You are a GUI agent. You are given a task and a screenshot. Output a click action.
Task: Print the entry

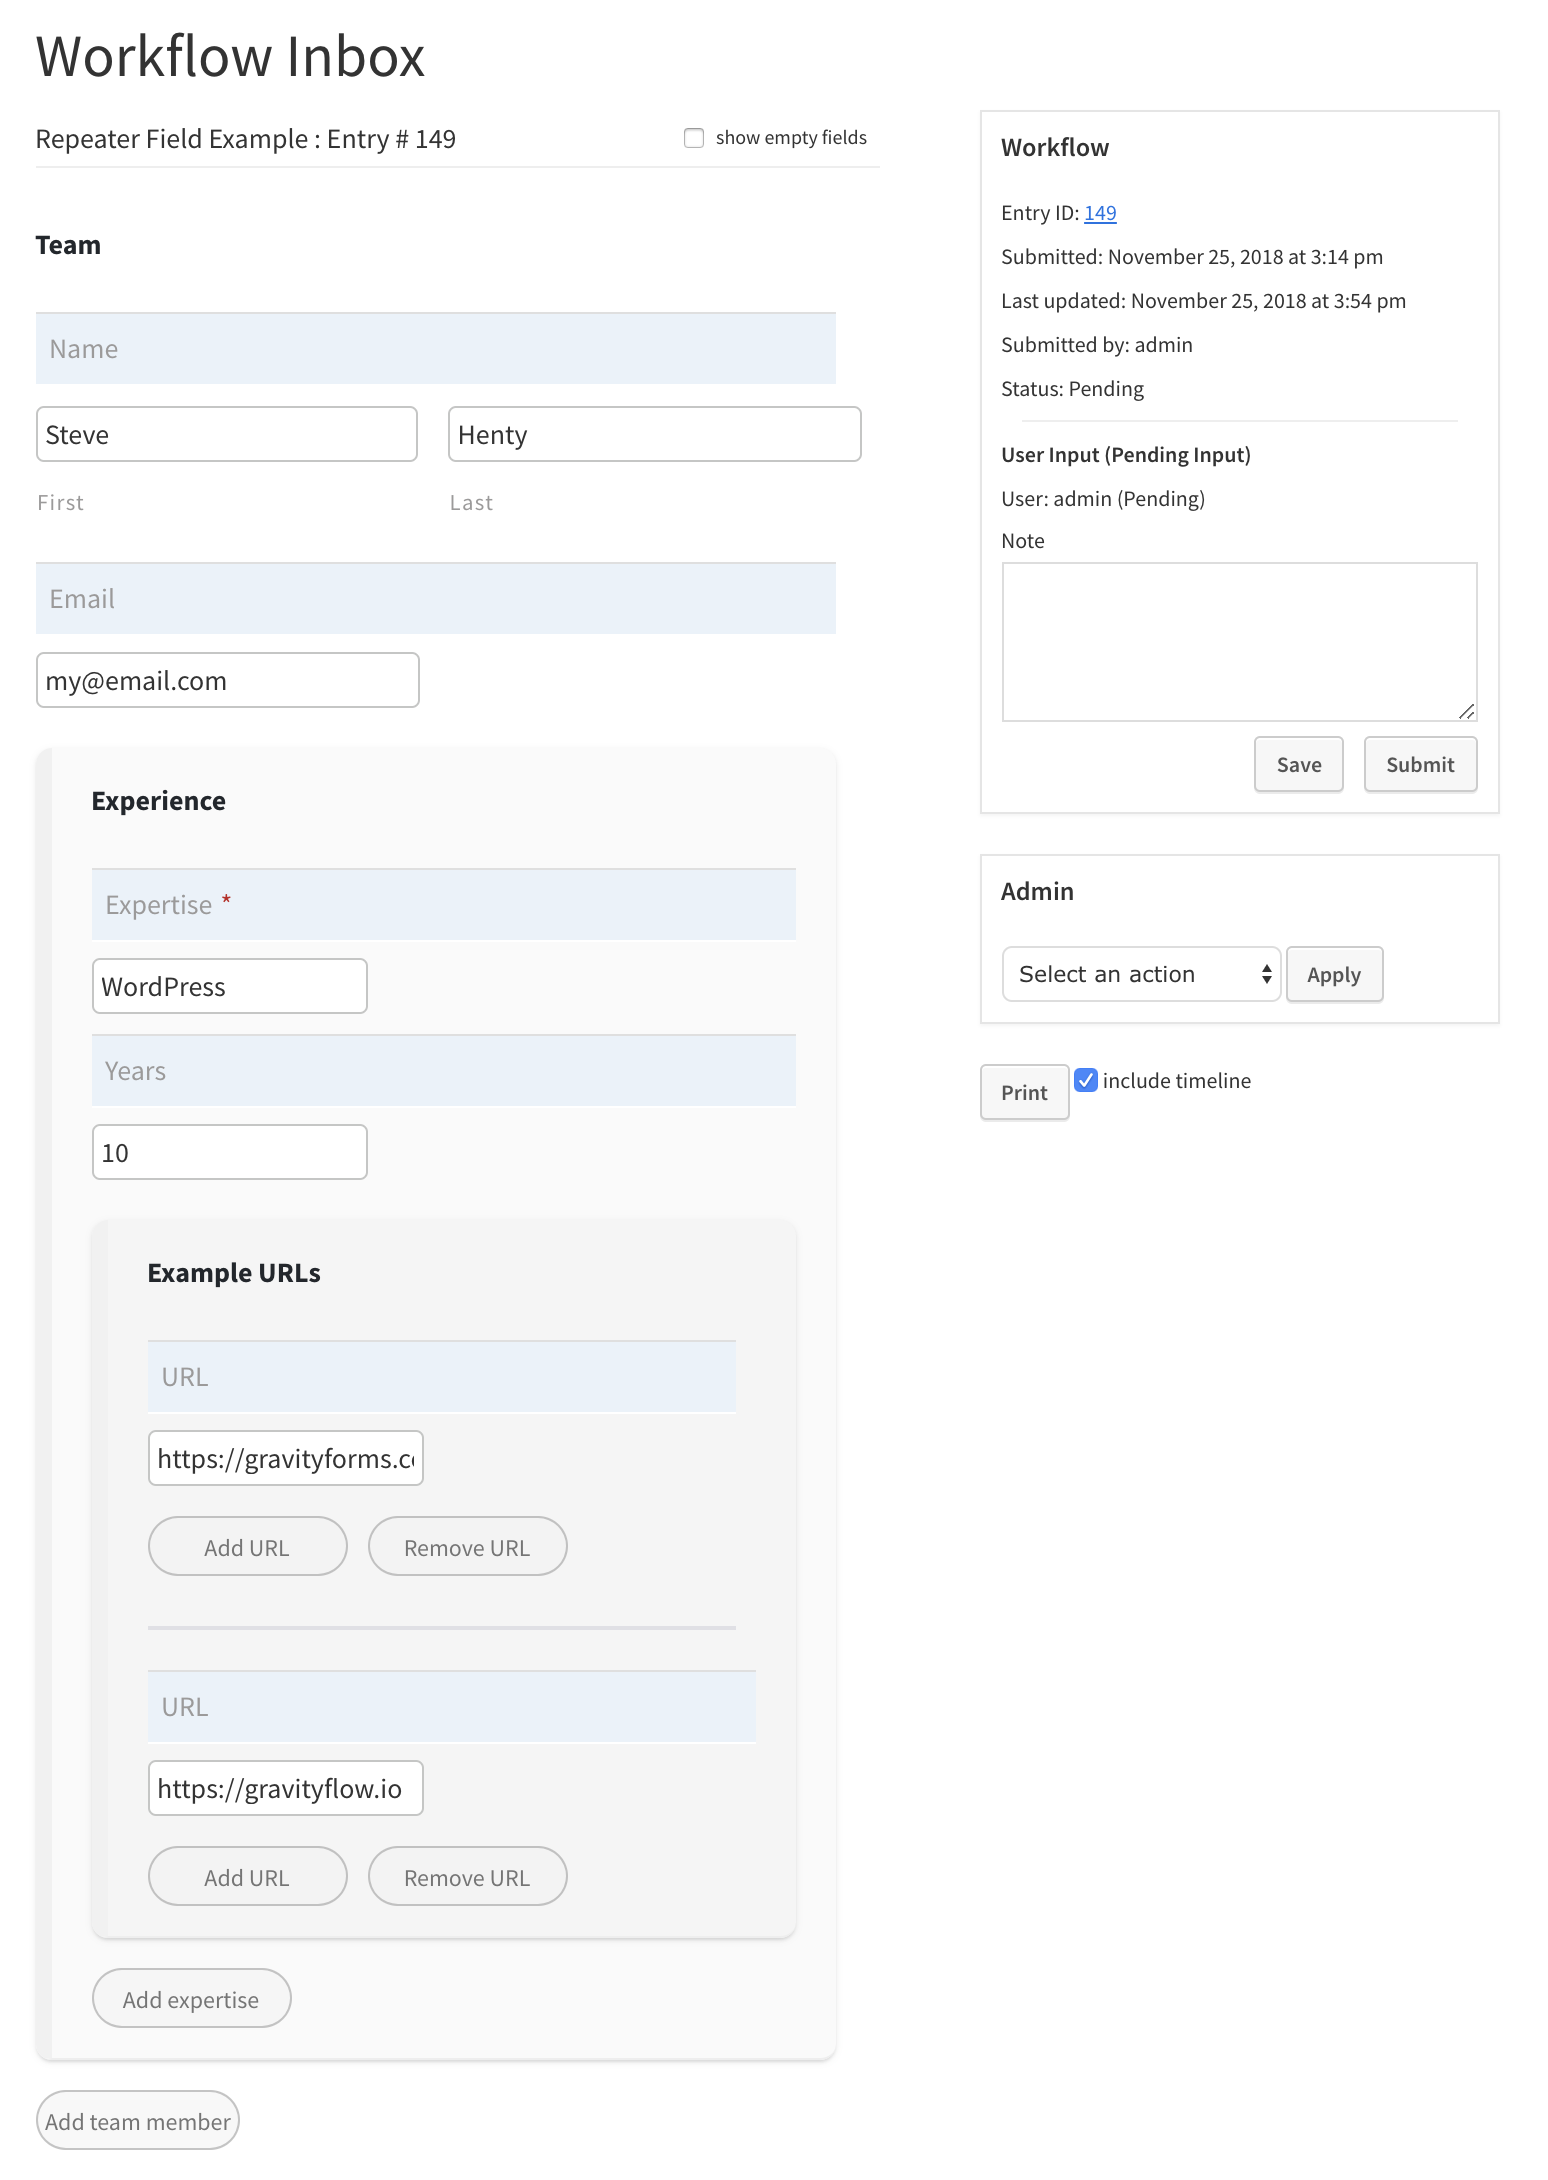1024,1092
